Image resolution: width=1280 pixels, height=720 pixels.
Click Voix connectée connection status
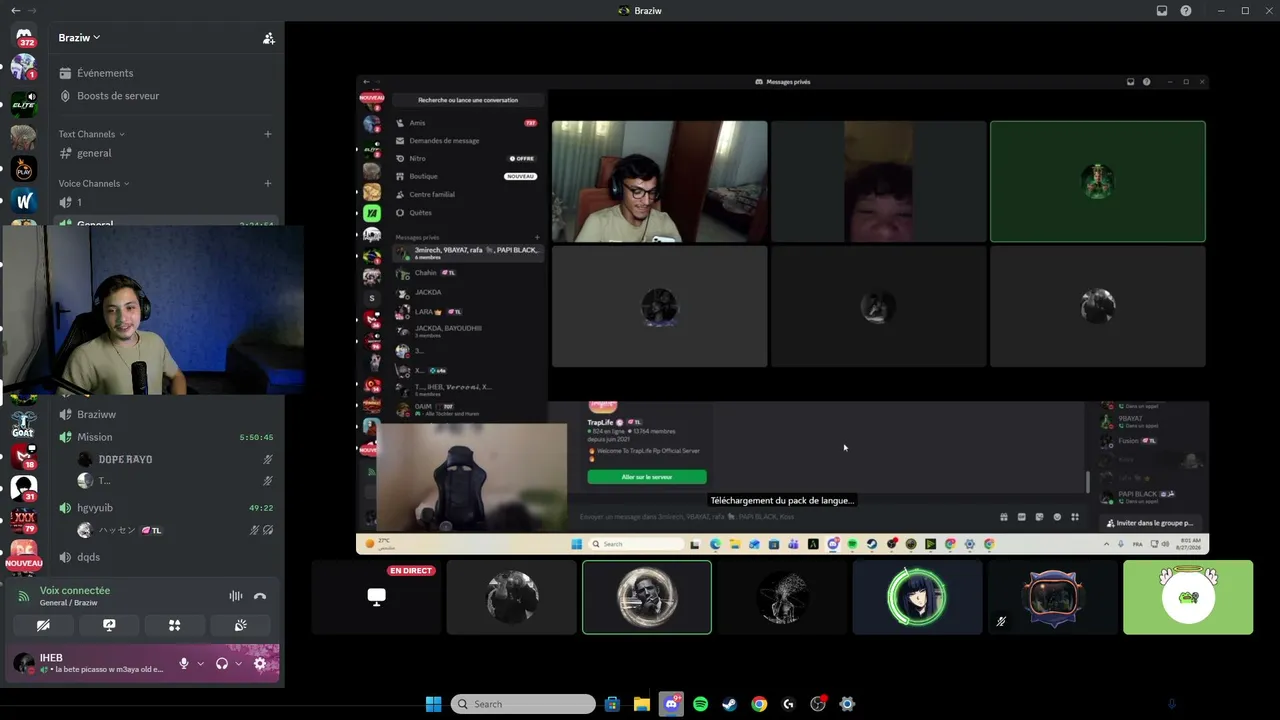[75, 591]
